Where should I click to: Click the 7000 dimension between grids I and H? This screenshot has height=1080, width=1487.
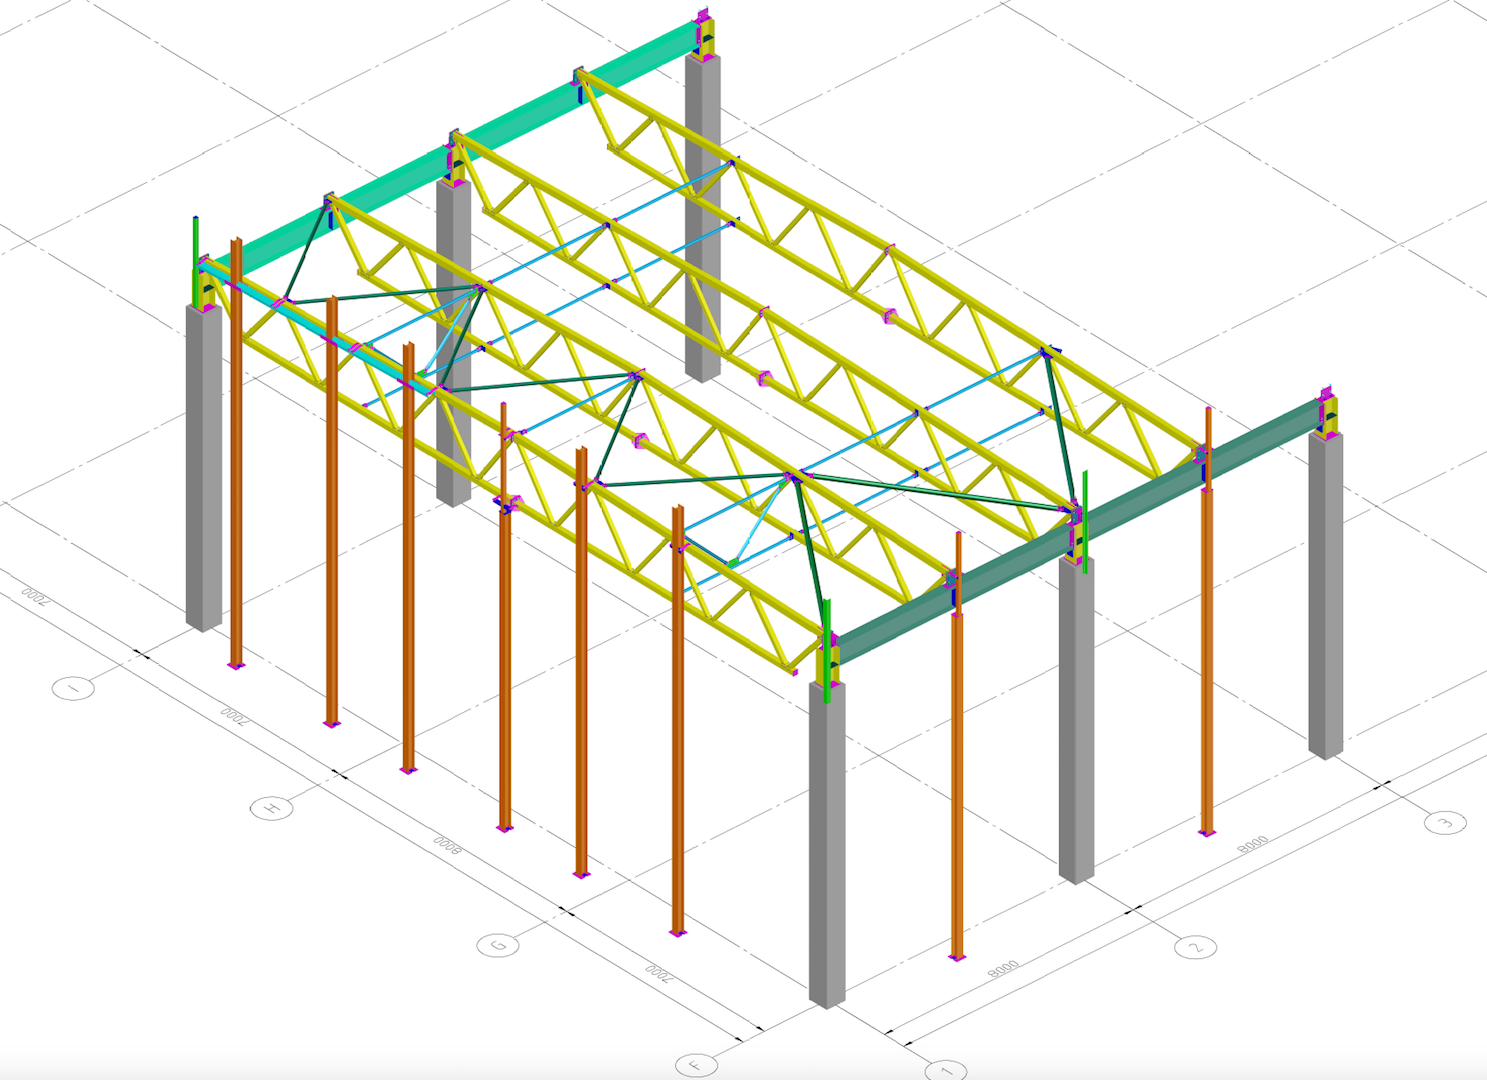click(x=234, y=715)
